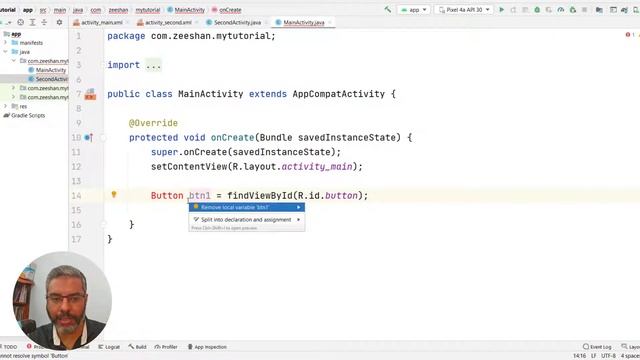Screen dimensions: 640x360
Task: Click the zeeshan breadcrumb
Action: click(x=118, y=10)
